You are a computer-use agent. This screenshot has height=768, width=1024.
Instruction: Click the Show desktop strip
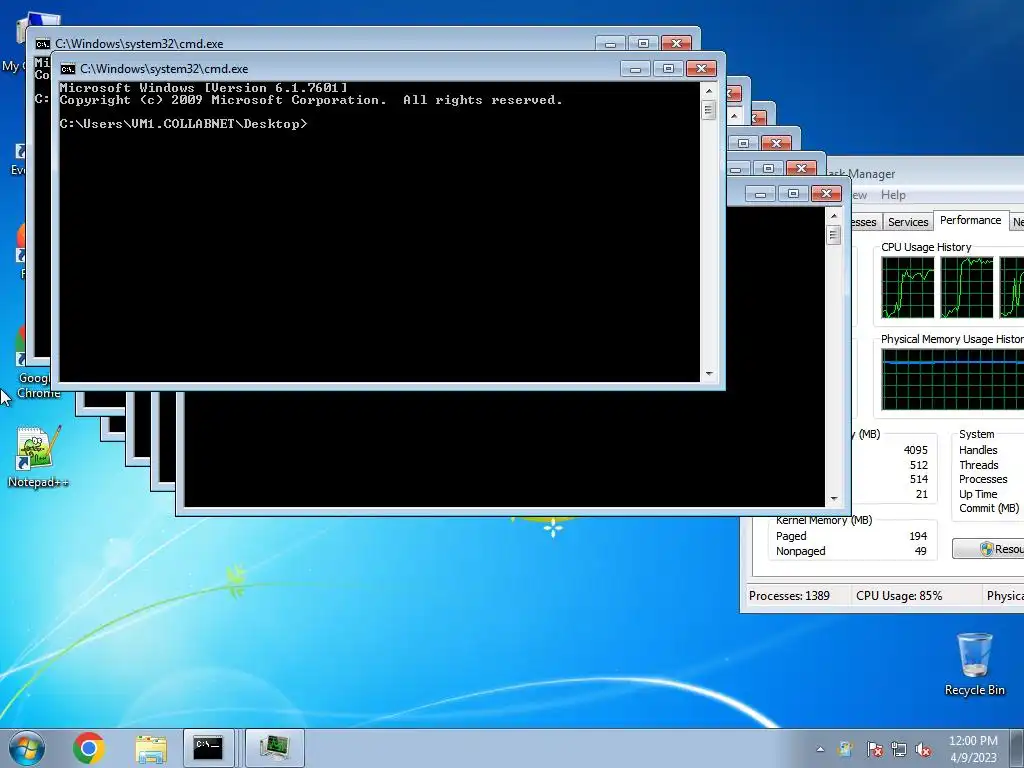[1019, 748]
